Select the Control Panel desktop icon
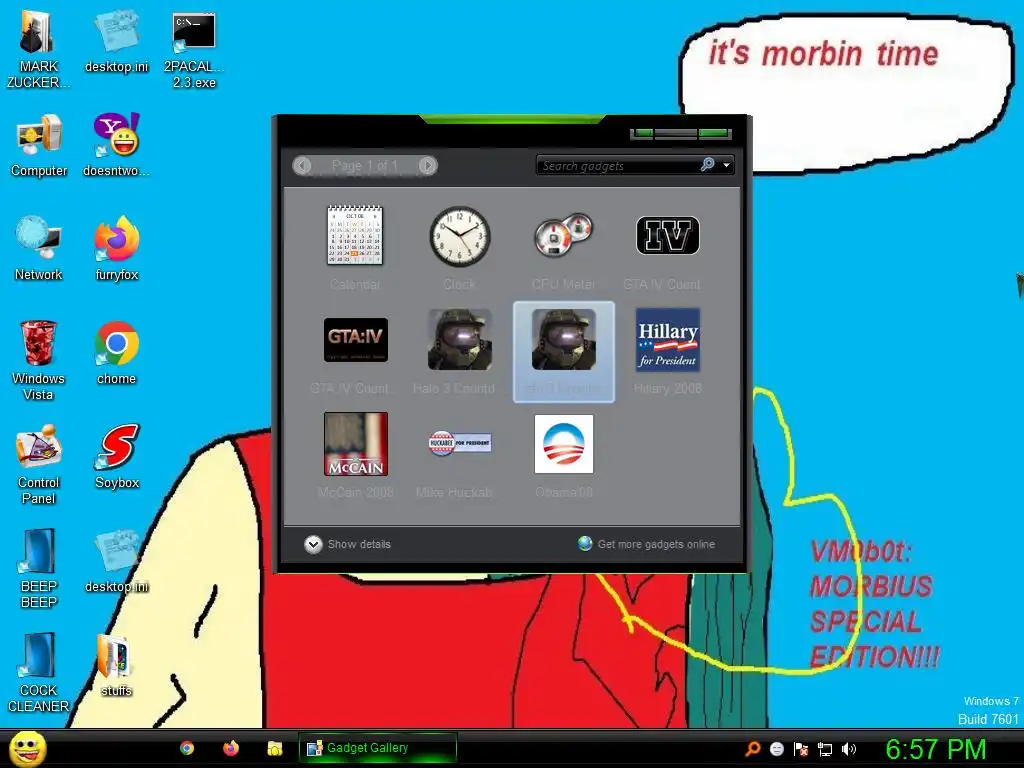The width and height of the screenshot is (1024, 768). pos(39,464)
